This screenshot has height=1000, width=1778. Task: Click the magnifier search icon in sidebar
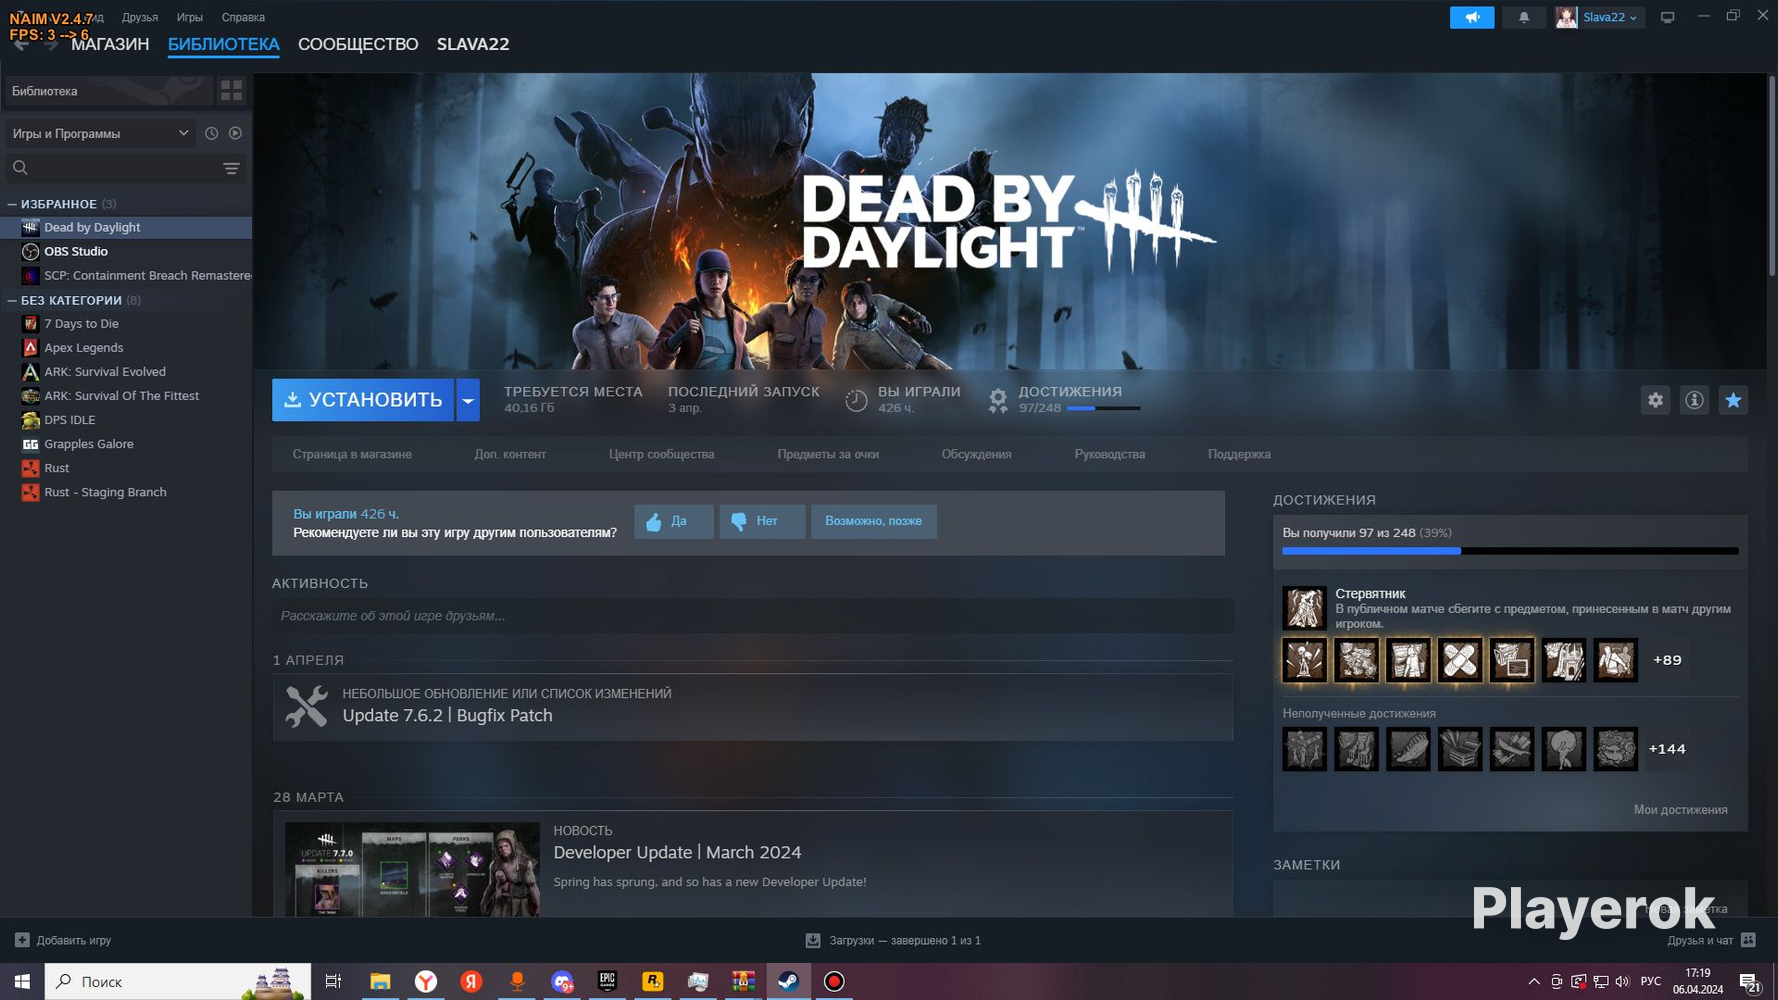tap(20, 168)
